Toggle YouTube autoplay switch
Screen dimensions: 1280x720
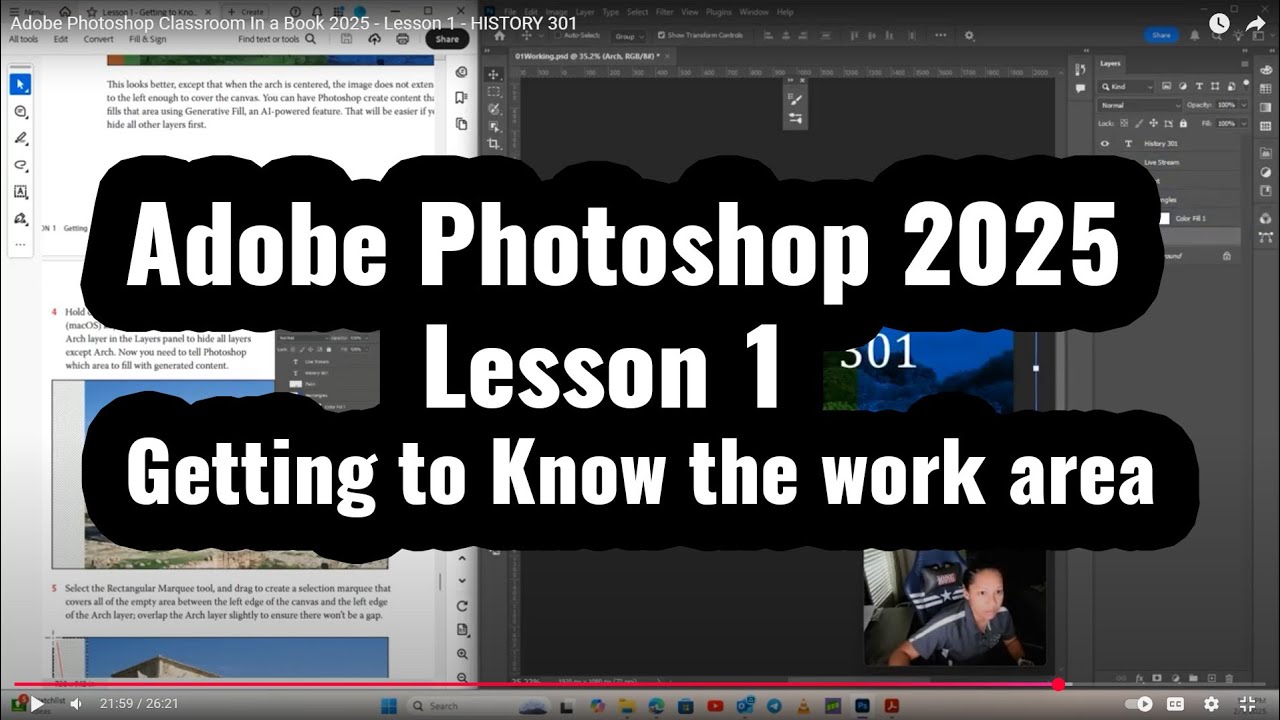(x=1139, y=704)
